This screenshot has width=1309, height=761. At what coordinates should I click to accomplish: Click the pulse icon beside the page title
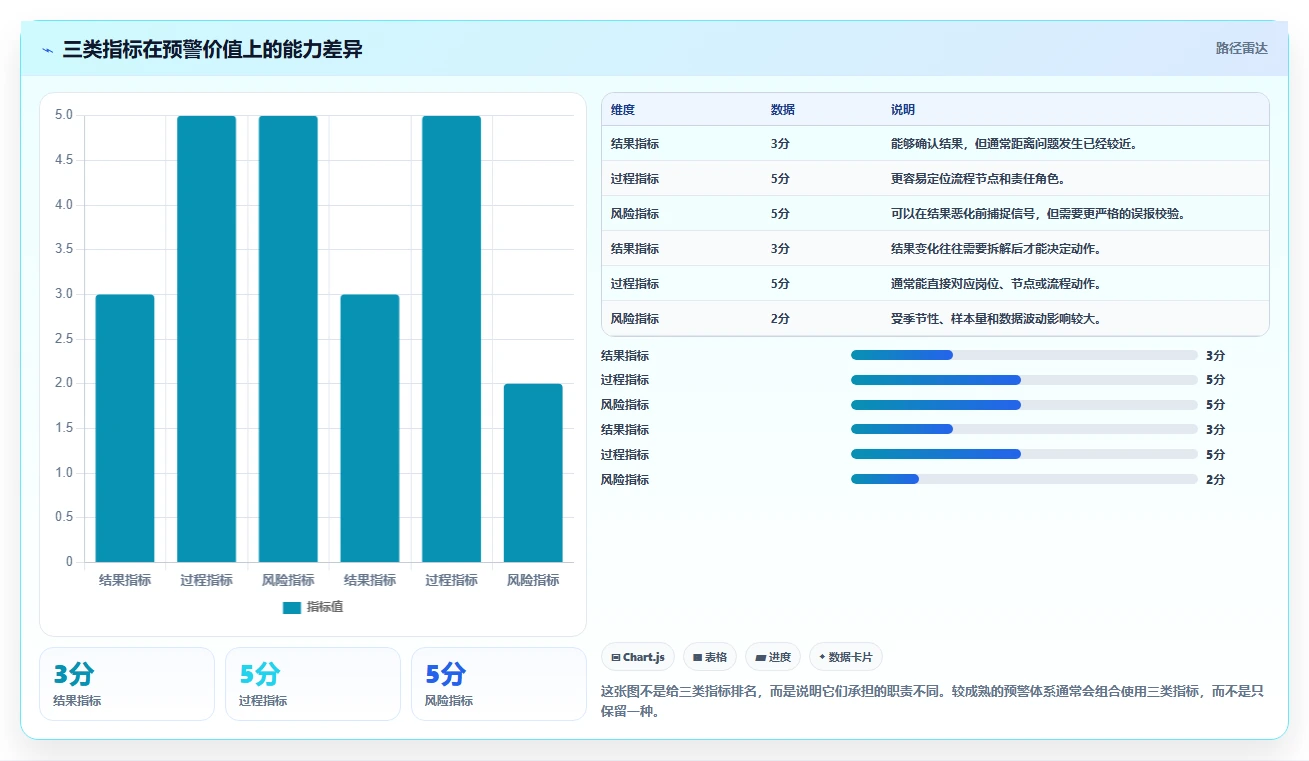(48, 50)
